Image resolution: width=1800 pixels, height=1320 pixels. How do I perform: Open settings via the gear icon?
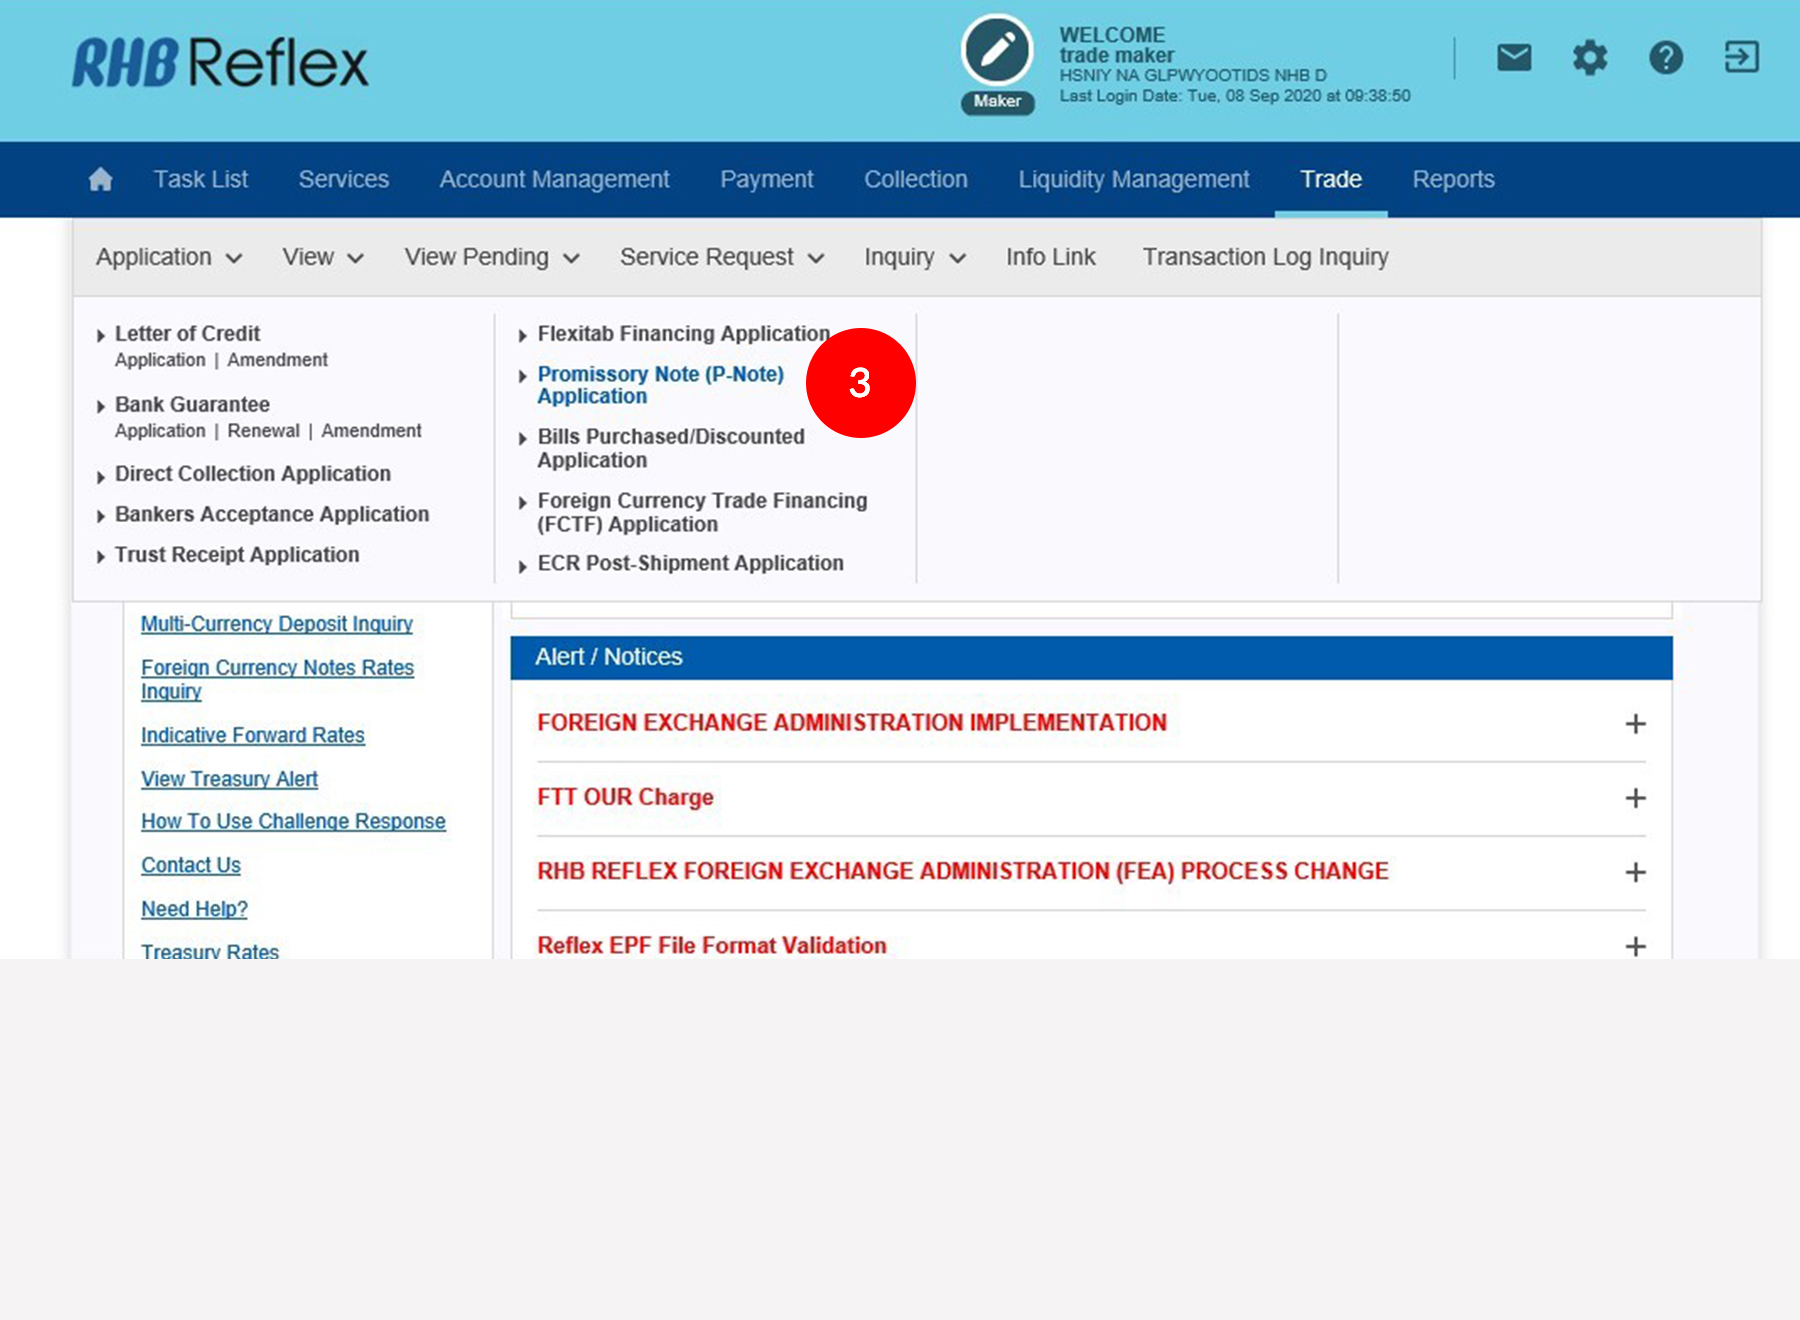point(1589,58)
